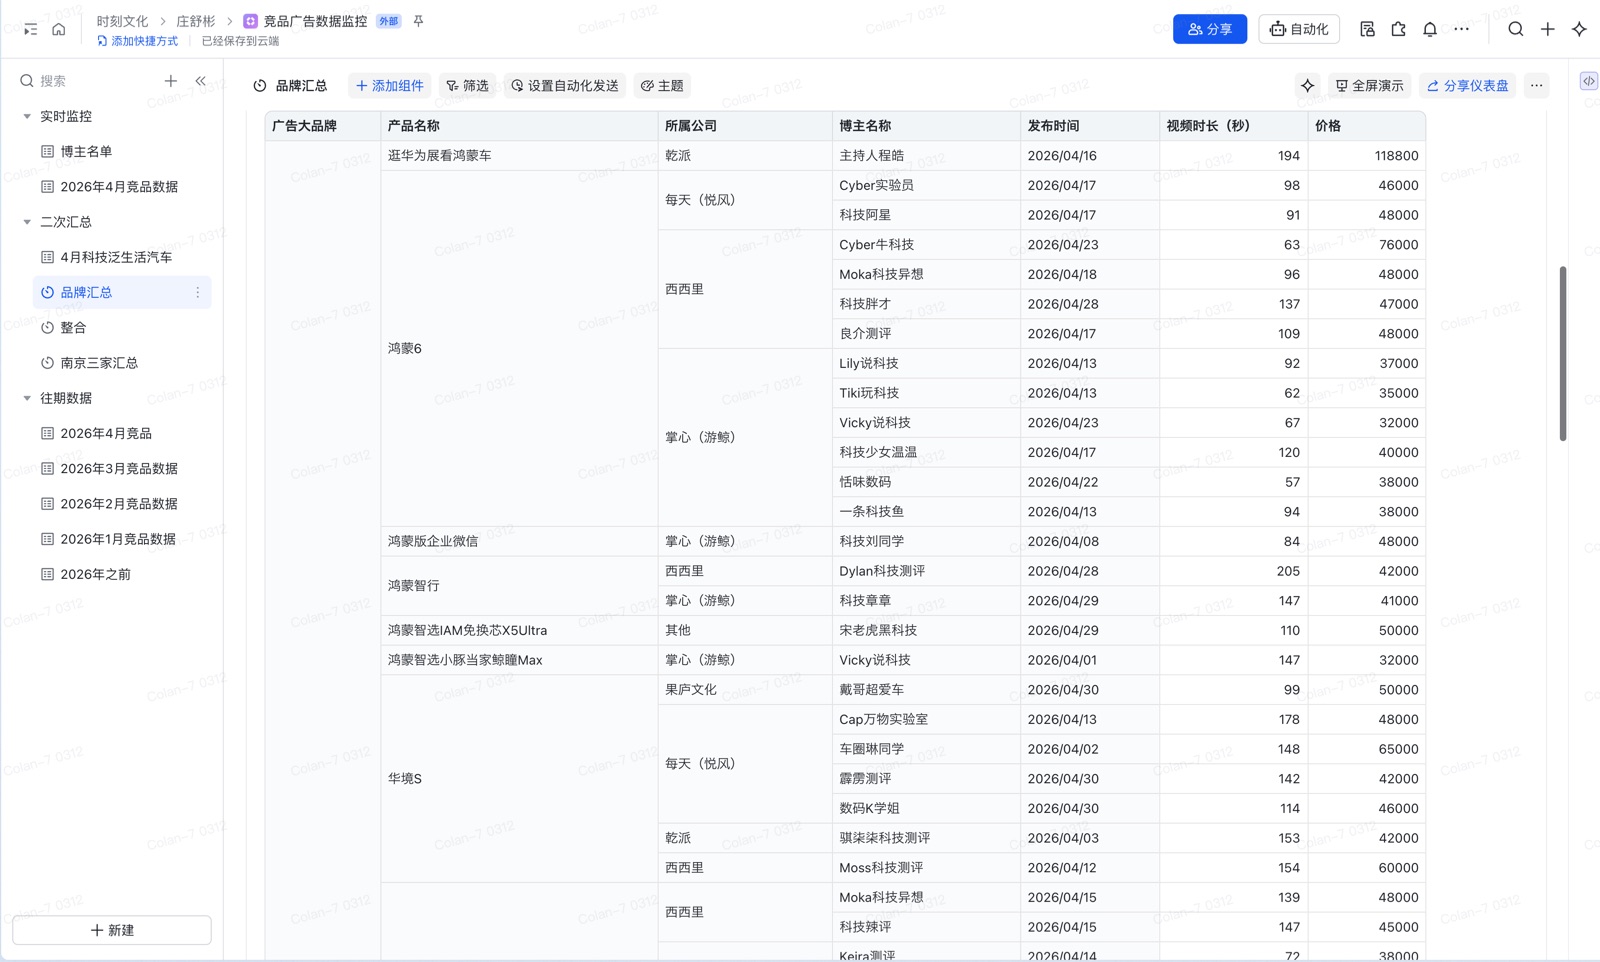Open 2026年之前 table

122,574
